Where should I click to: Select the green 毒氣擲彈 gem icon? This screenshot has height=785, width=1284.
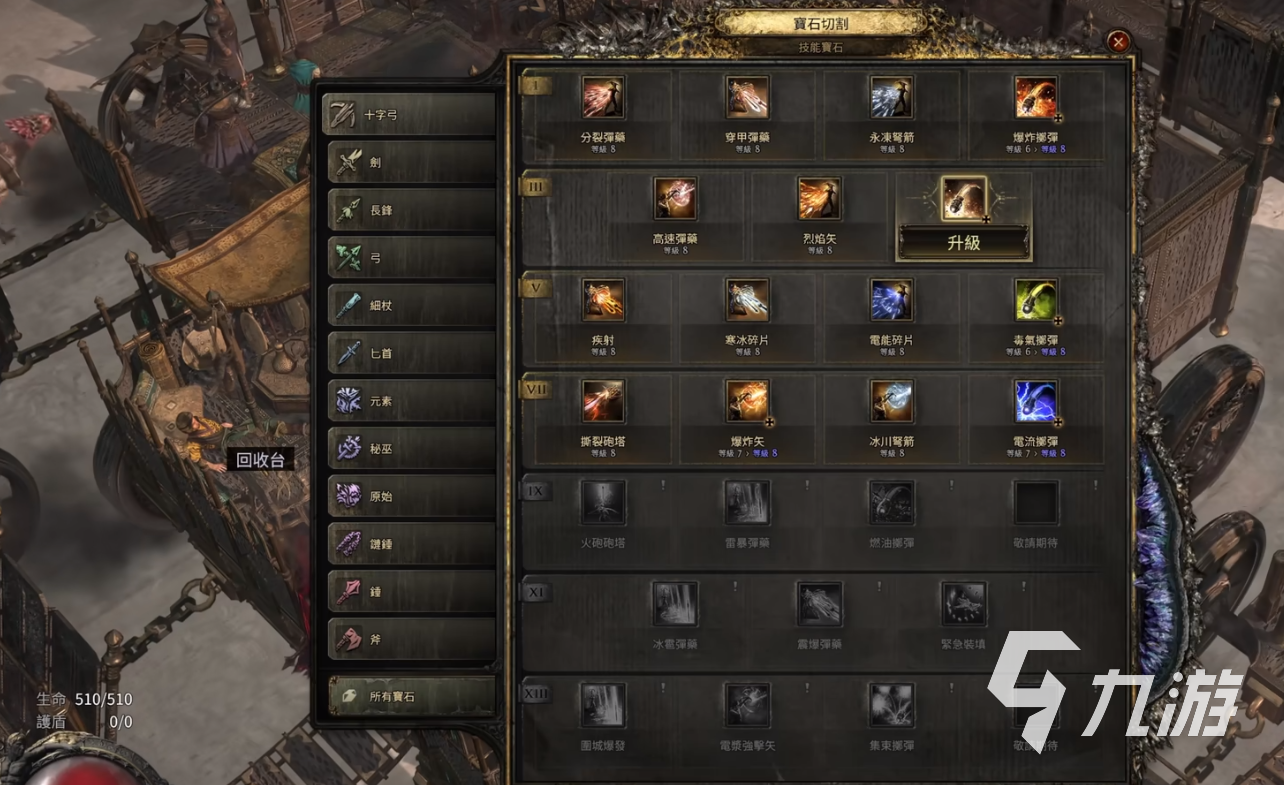(x=1036, y=300)
